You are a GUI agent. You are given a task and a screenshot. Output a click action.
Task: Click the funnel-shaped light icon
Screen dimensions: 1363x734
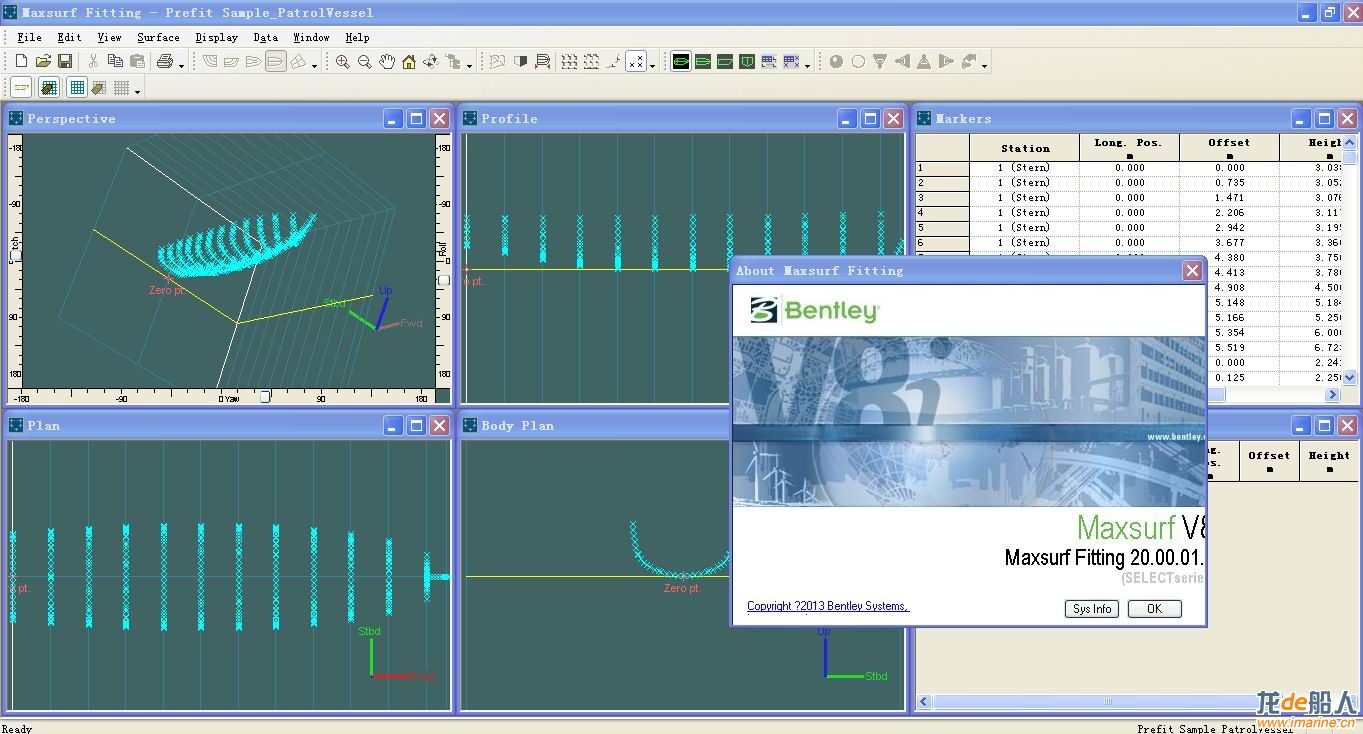click(x=880, y=62)
